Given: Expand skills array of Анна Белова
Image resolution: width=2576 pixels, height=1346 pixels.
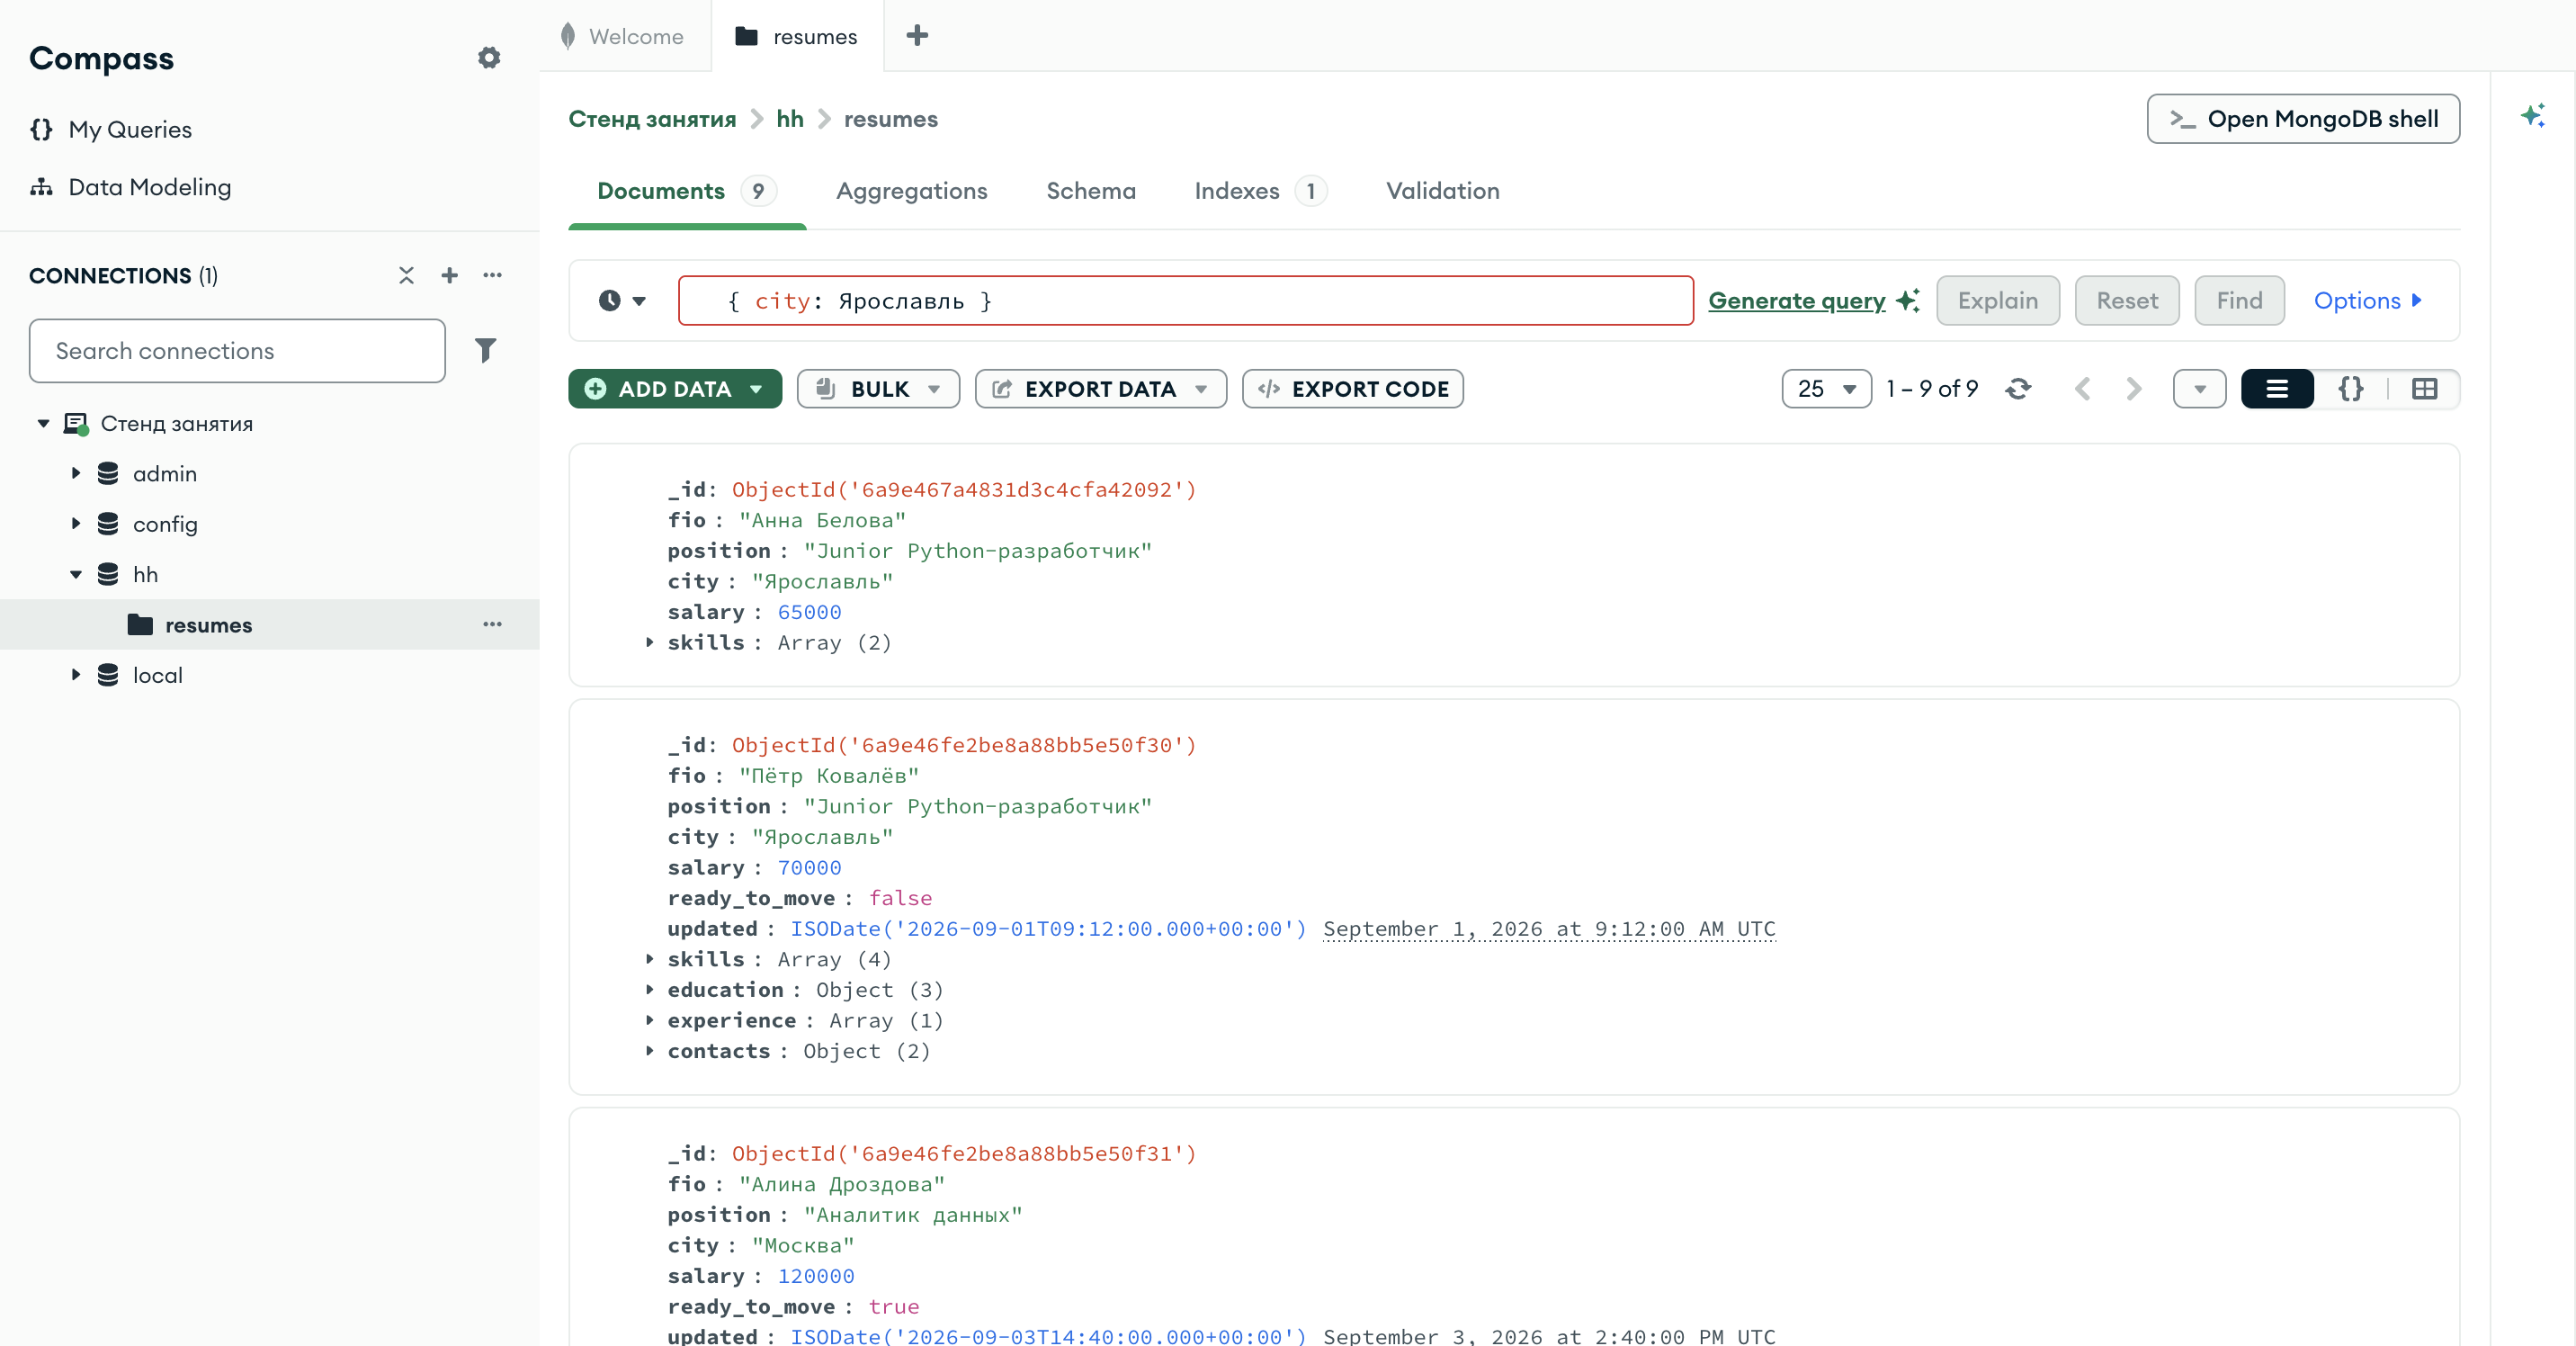Looking at the screenshot, I should tap(650, 642).
